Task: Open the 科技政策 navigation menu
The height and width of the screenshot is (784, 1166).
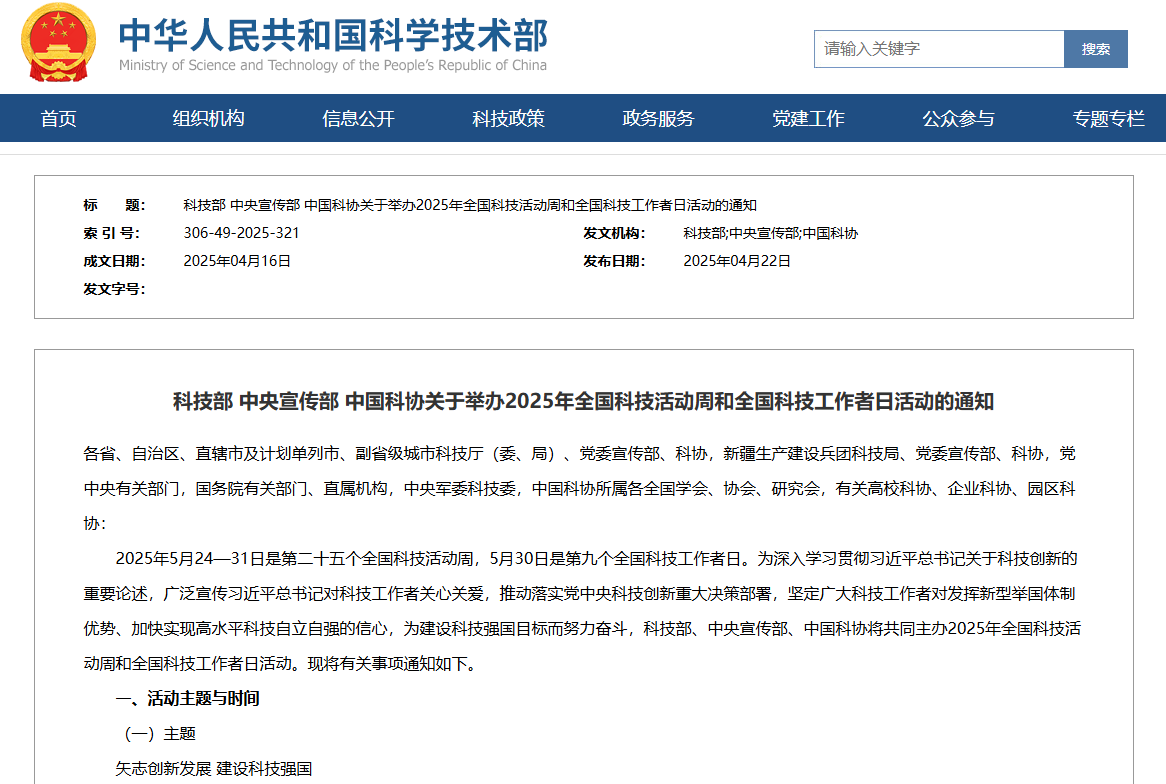Action: tap(509, 118)
